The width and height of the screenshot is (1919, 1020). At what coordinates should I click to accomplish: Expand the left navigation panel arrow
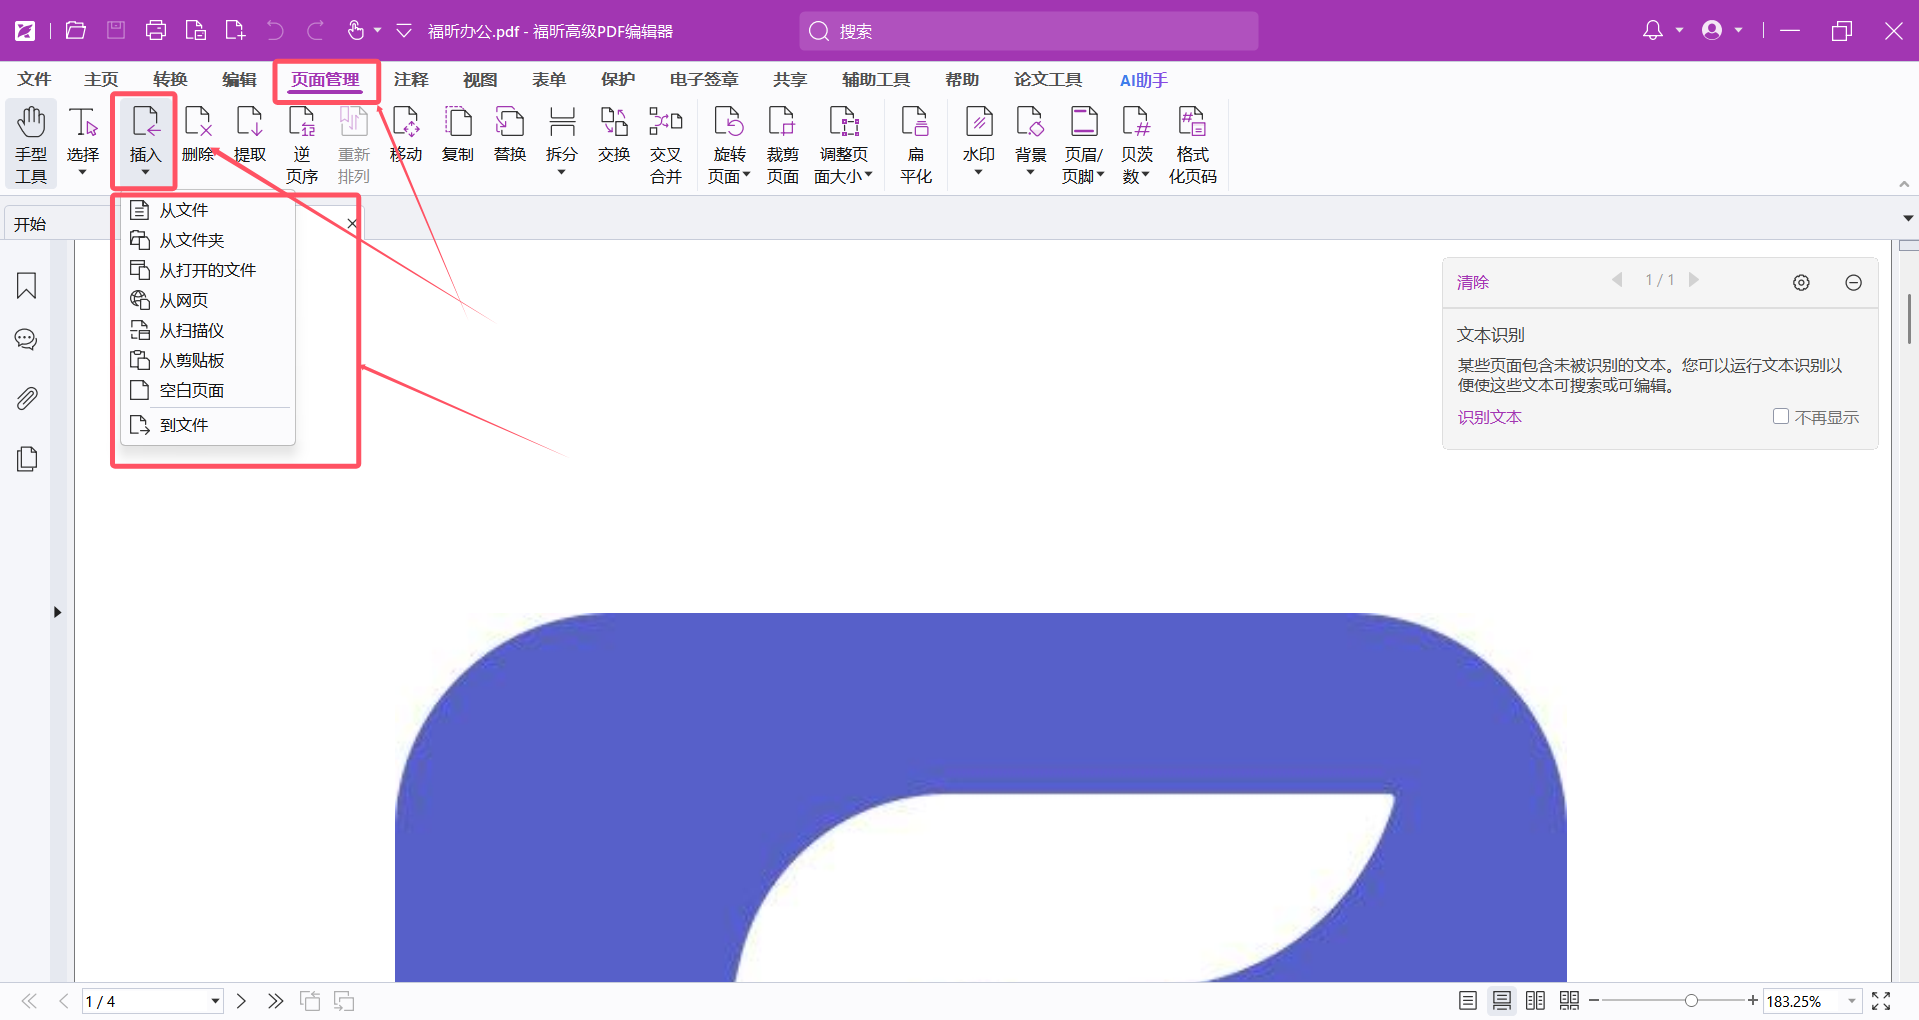pyautogui.click(x=57, y=612)
